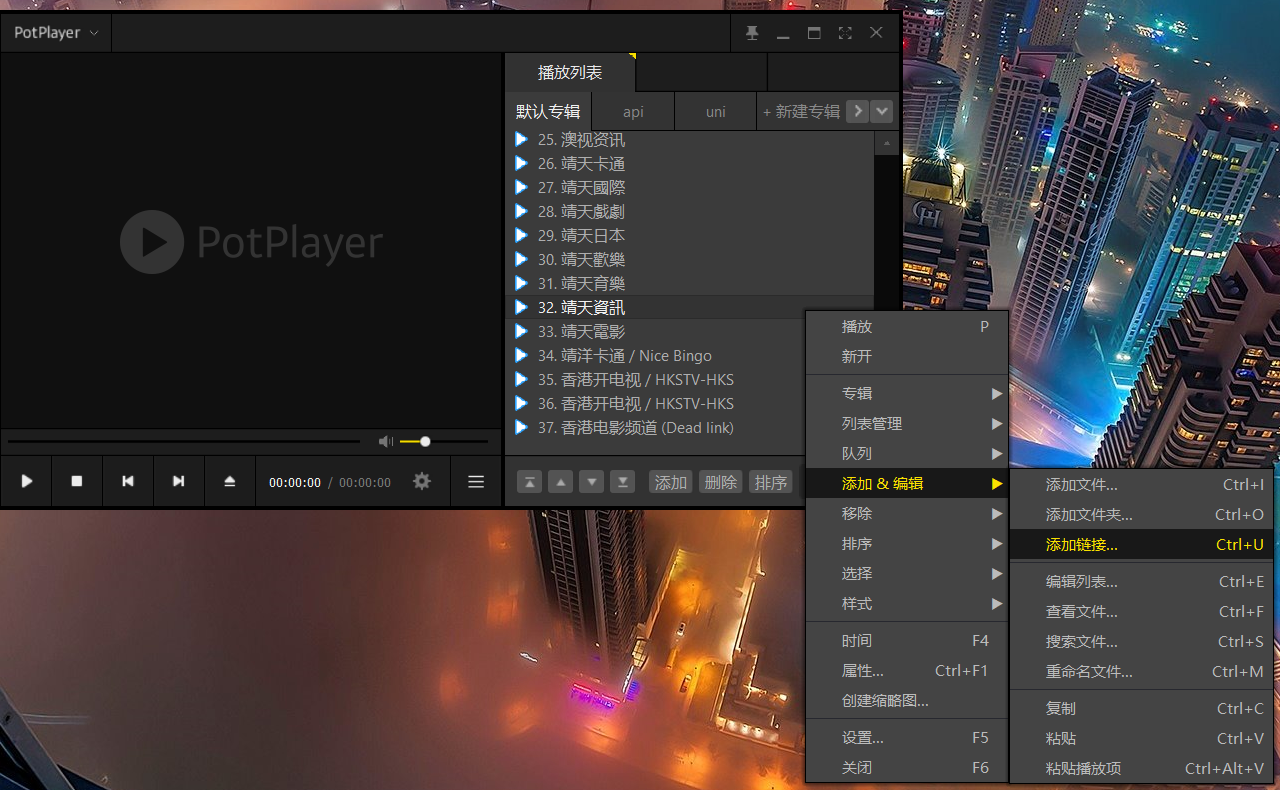Screen dimensions: 1280x790
Task: Switch to the api album tab
Action: coord(633,112)
